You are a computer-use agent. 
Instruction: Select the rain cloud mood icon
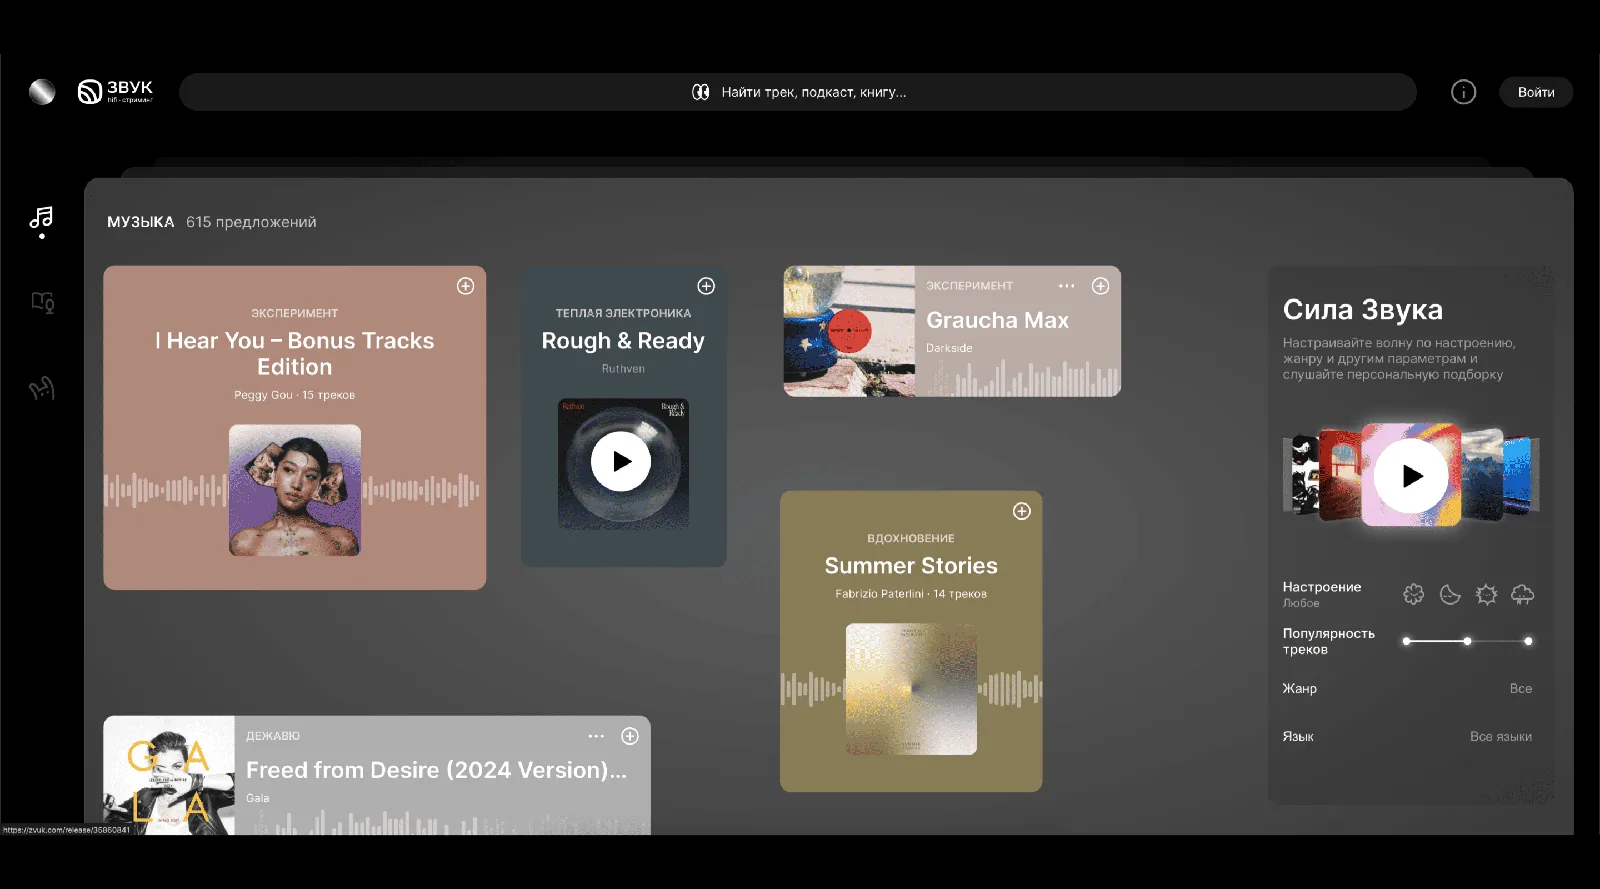pos(1523,595)
